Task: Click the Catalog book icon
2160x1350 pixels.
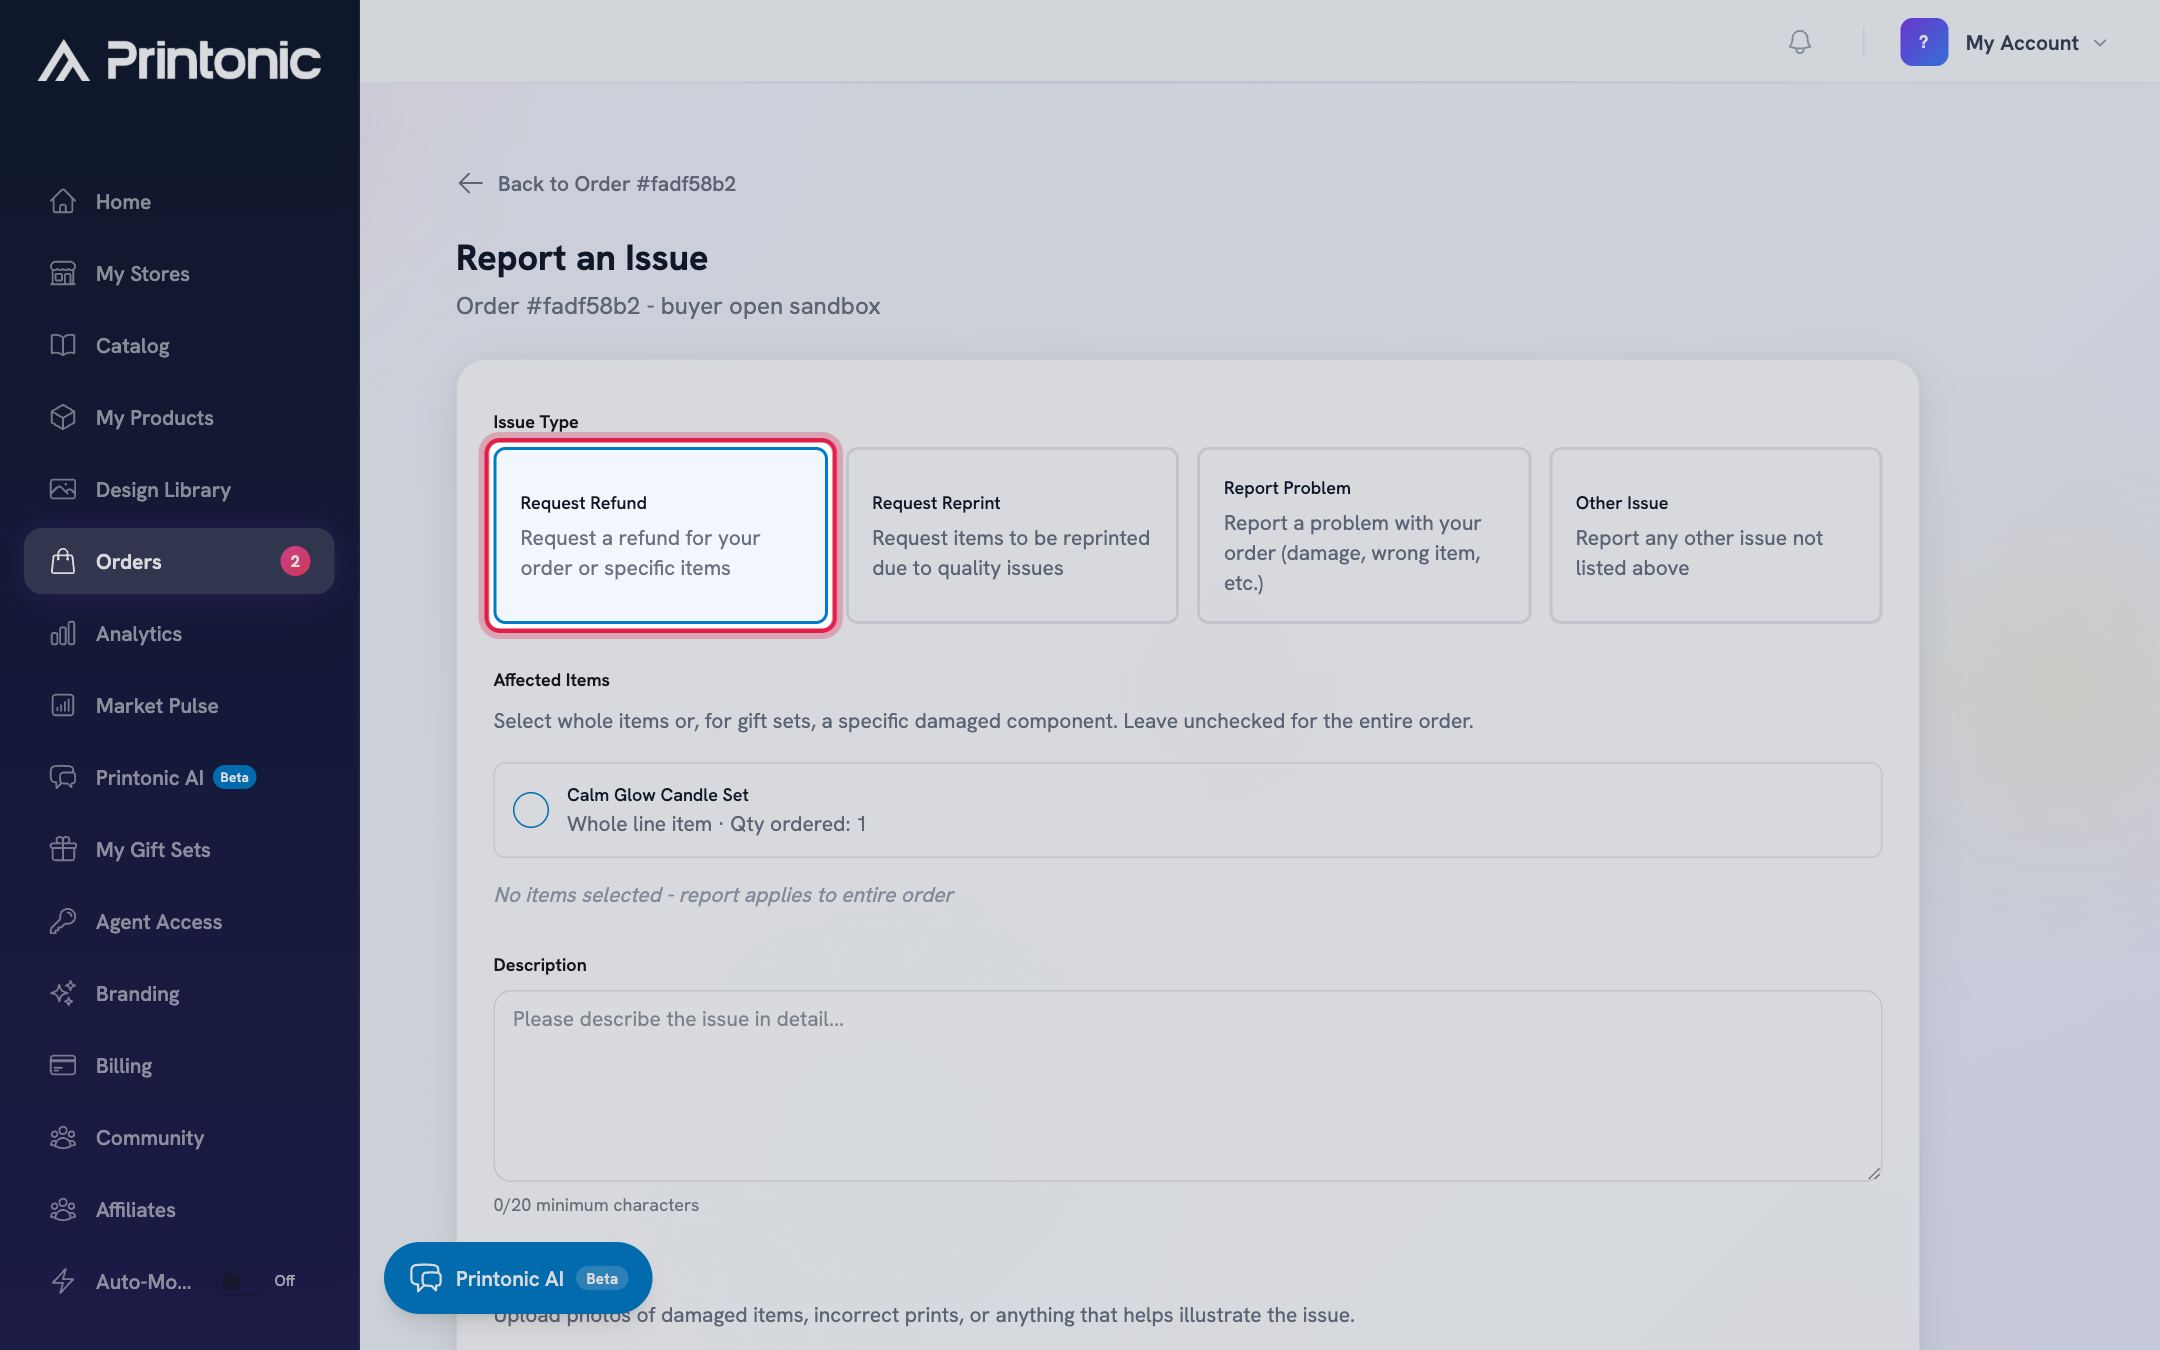Action: point(63,345)
